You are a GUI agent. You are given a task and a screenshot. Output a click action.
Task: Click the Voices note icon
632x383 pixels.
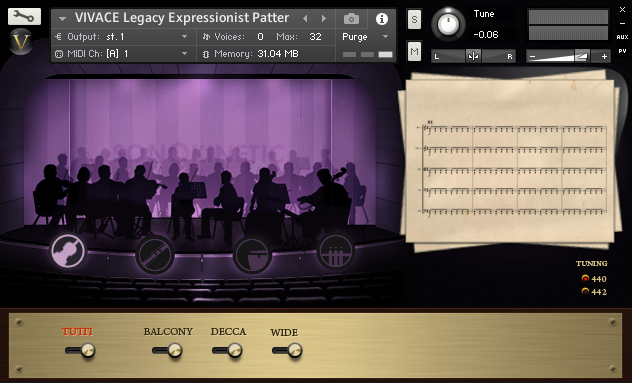pyautogui.click(x=206, y=37)
